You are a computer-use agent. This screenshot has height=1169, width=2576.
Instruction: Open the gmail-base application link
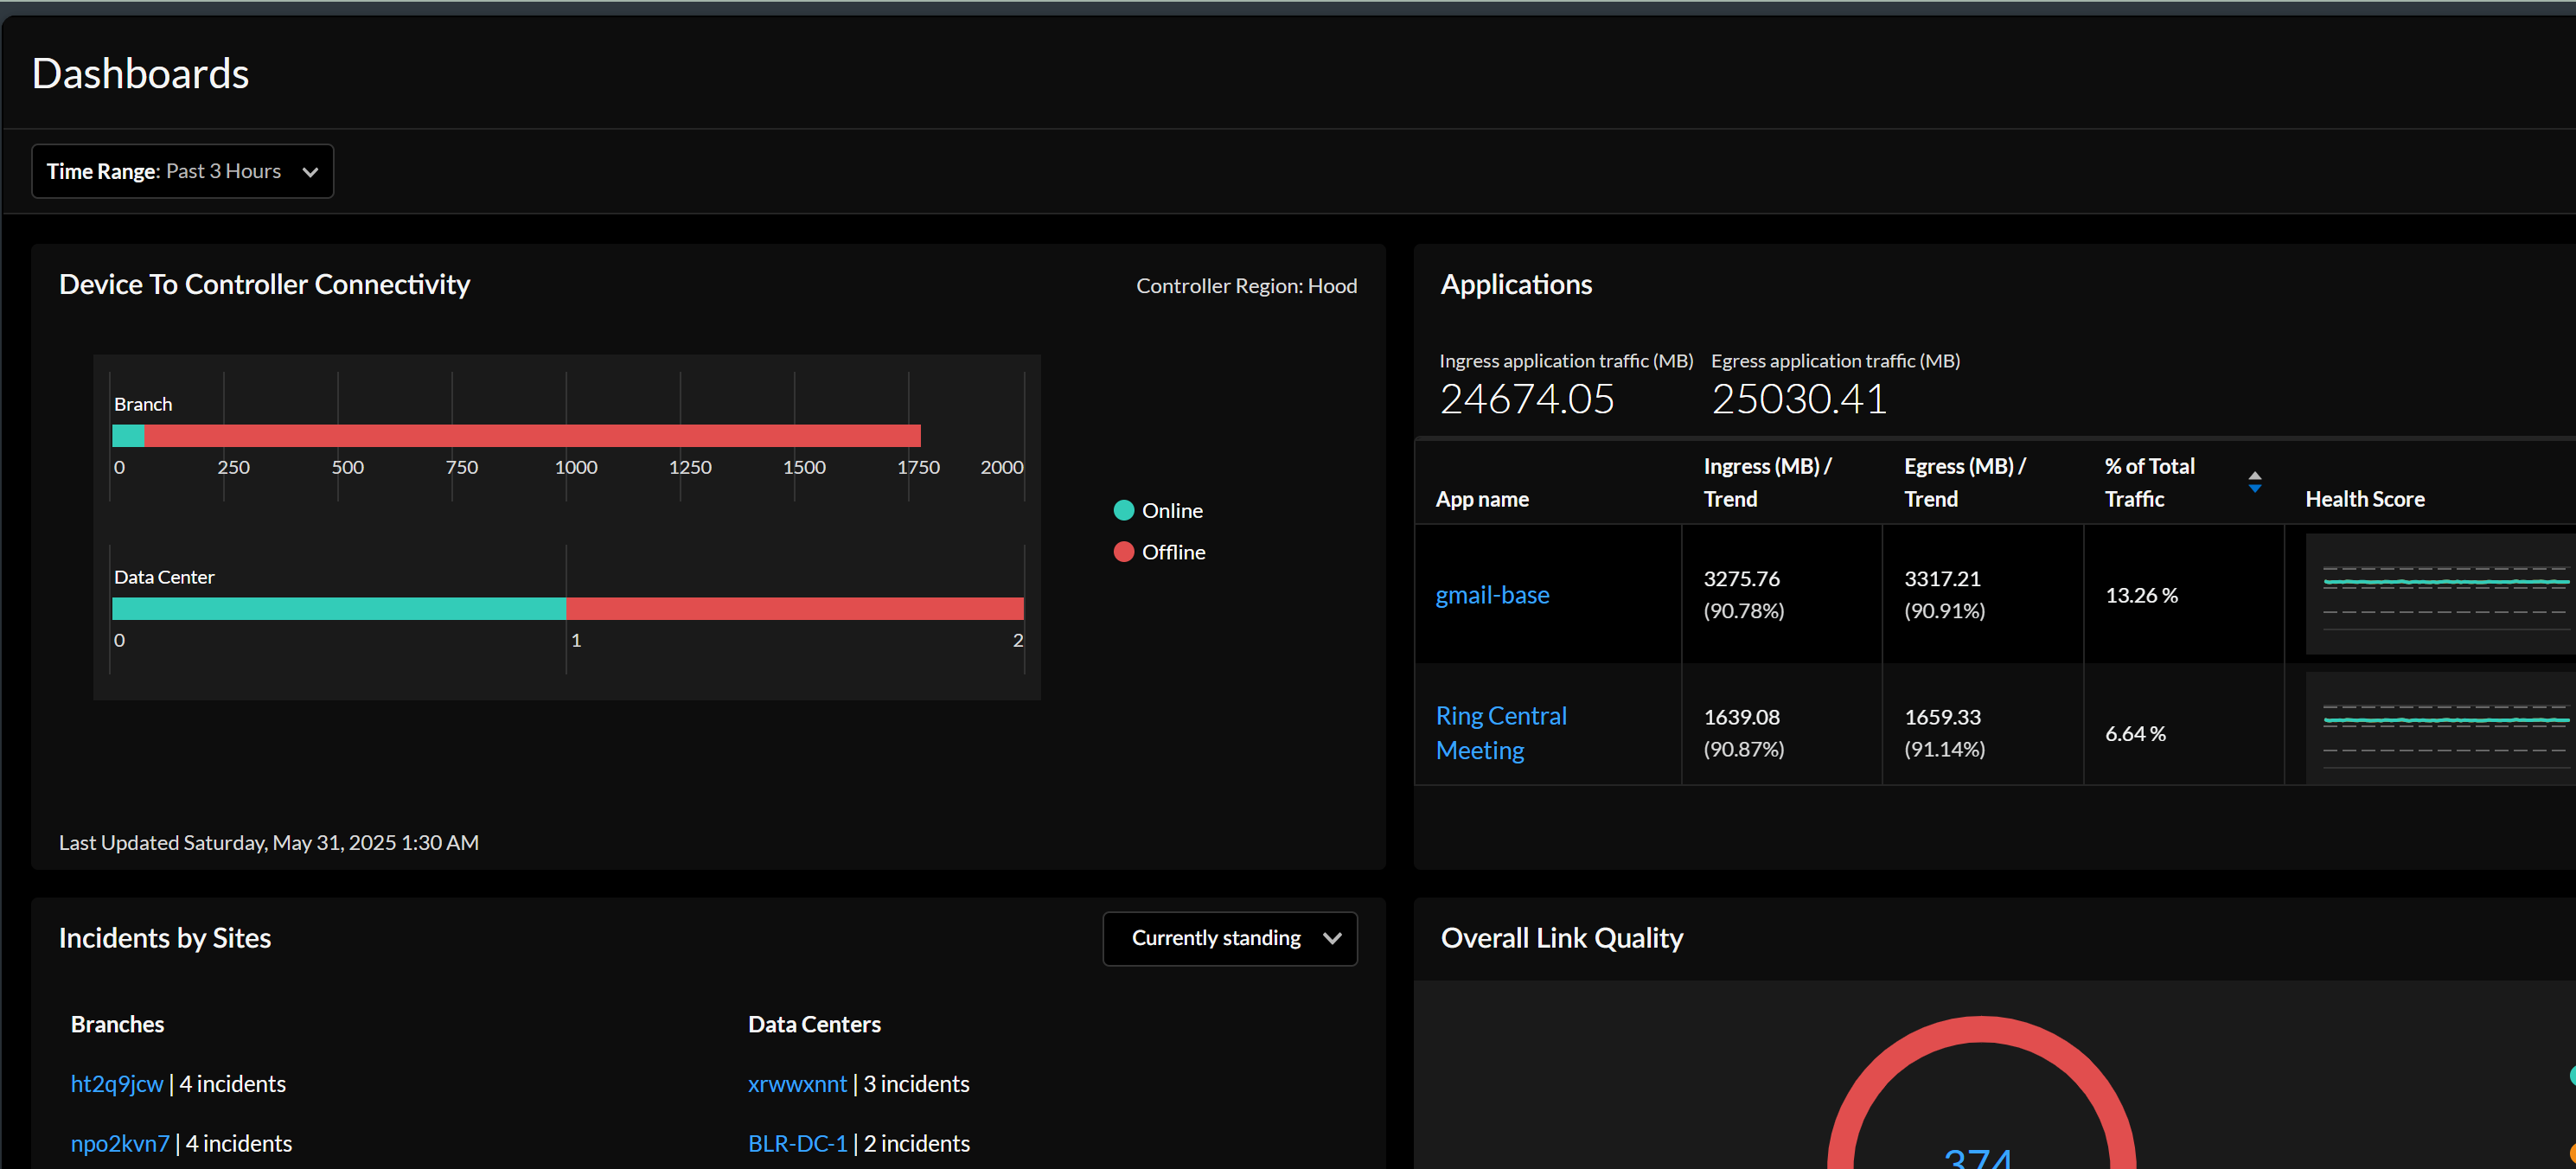pos(1492,595)
